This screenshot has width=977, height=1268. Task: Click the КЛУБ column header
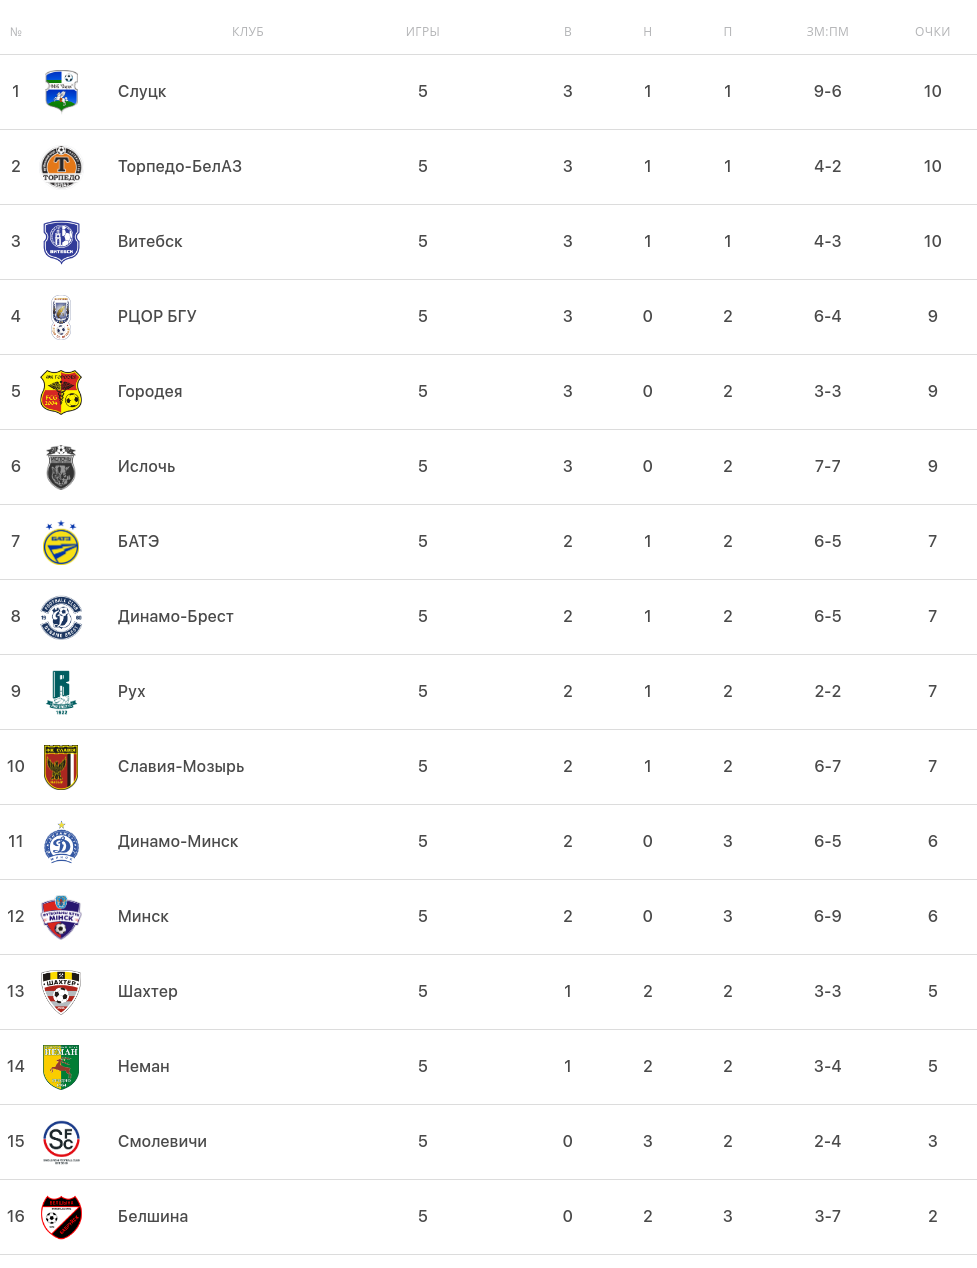pyautogui.click(x=248, y=32)
